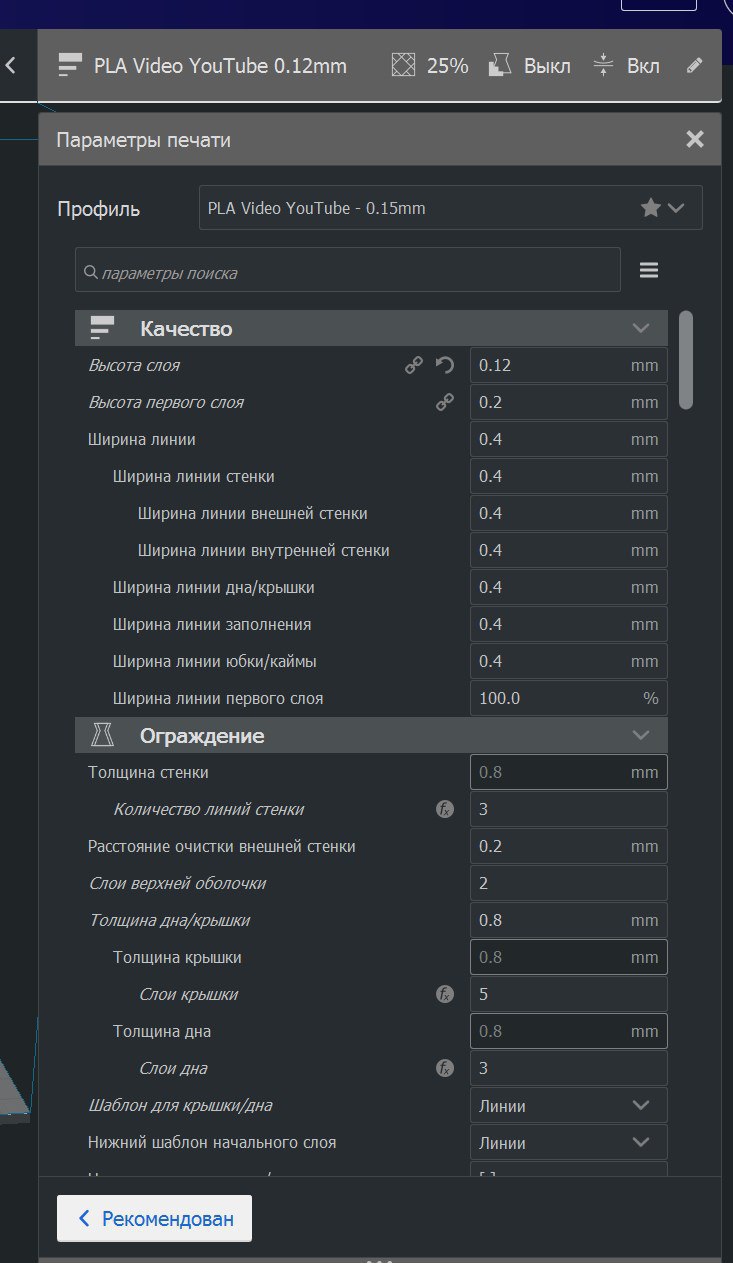Click the Толщина стенки value field
Screen dimensions: 733x1263
point(569,772)
